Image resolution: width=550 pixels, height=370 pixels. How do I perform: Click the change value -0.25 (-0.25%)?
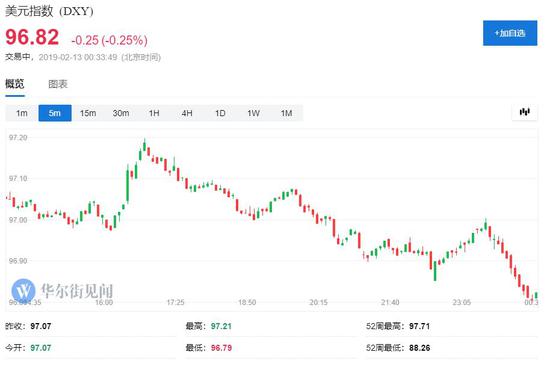pyautogui.click(x=109, y=40)
